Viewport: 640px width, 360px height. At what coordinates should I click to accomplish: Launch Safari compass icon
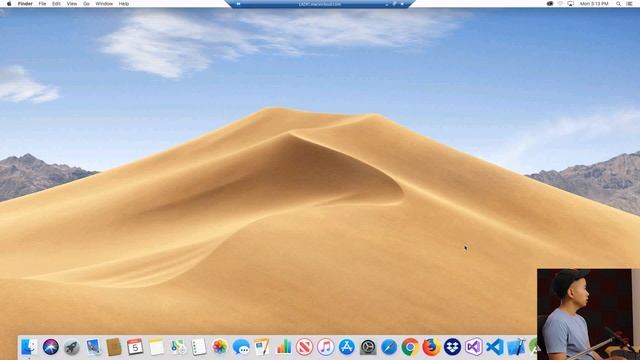pos(389,347)
